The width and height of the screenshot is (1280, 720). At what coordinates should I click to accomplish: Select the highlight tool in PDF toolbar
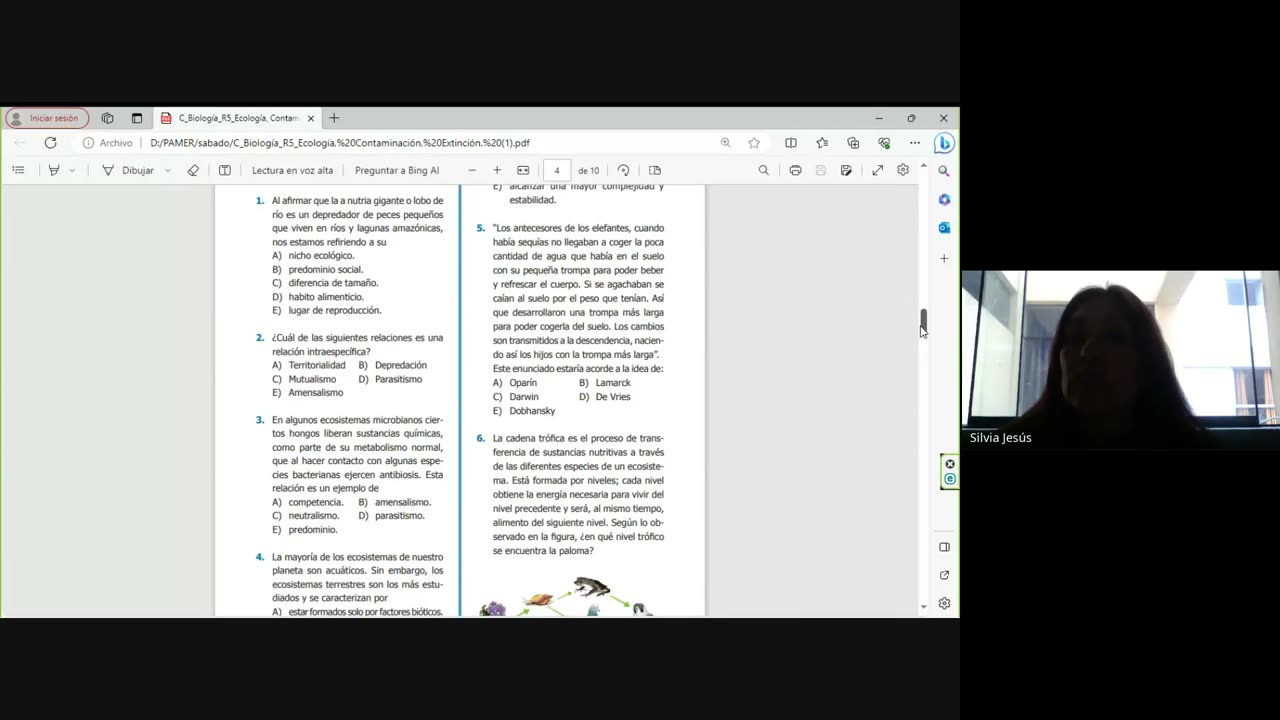(54, 170)
